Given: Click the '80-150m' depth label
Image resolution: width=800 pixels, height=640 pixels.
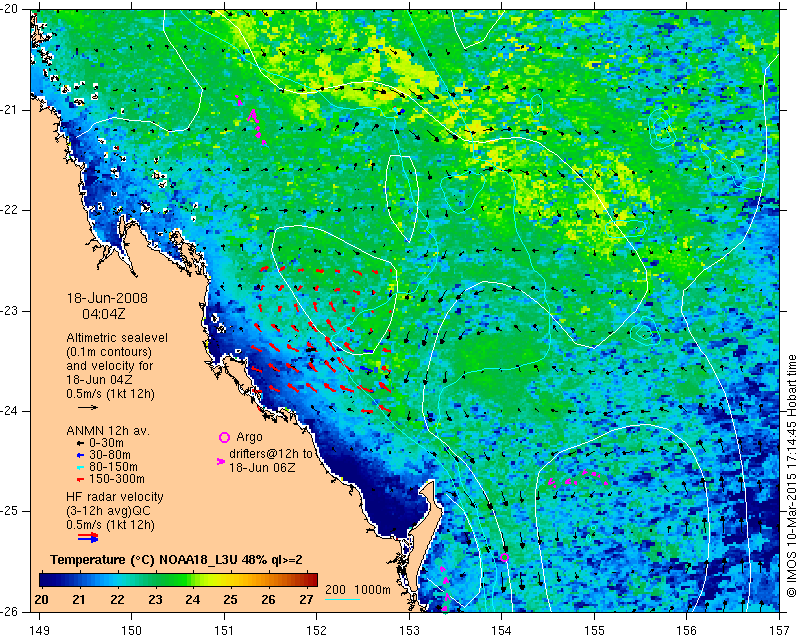Looking at the screenshot, I should click(113, 467).
